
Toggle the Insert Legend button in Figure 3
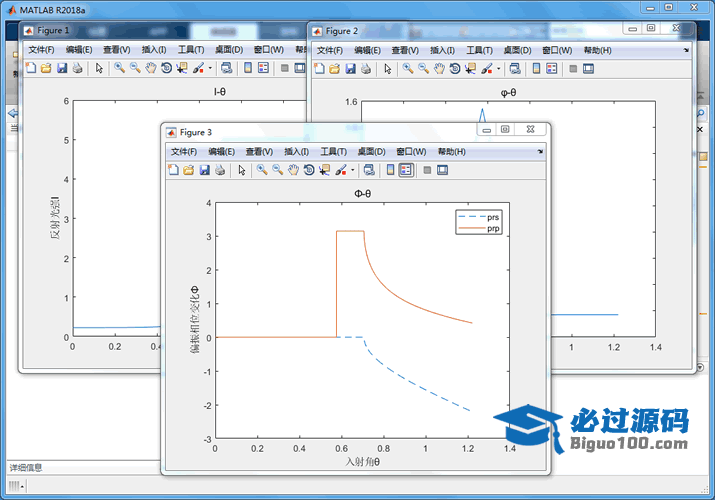406,170
